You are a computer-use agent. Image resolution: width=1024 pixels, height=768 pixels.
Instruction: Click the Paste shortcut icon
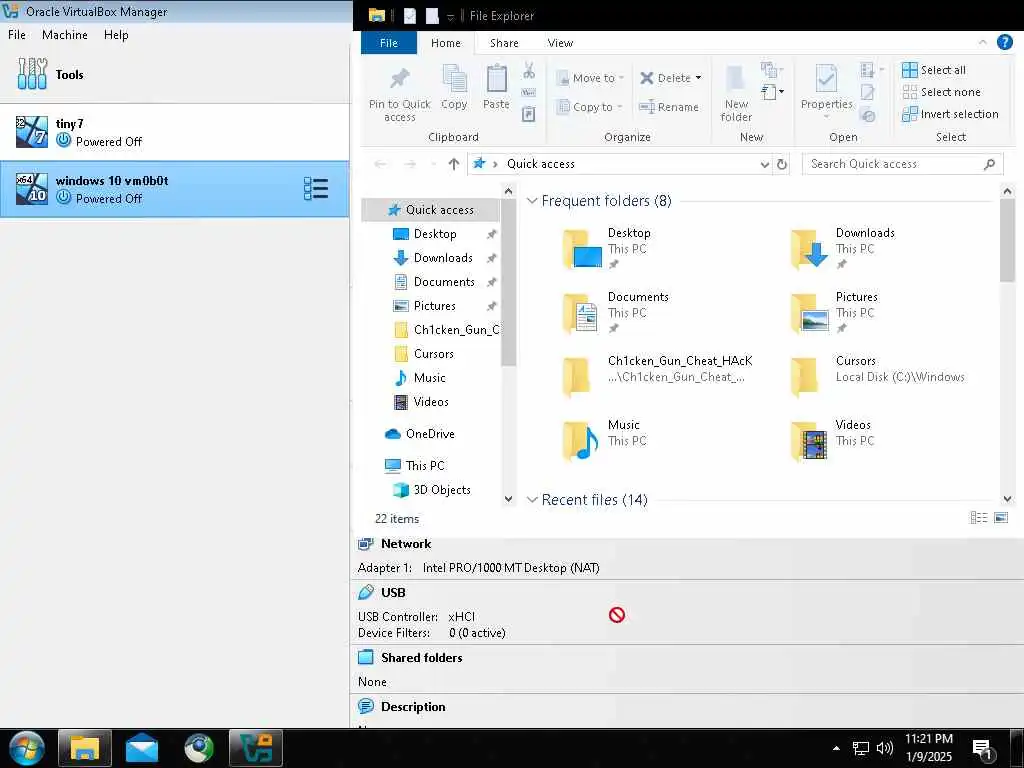click(529, 114)
